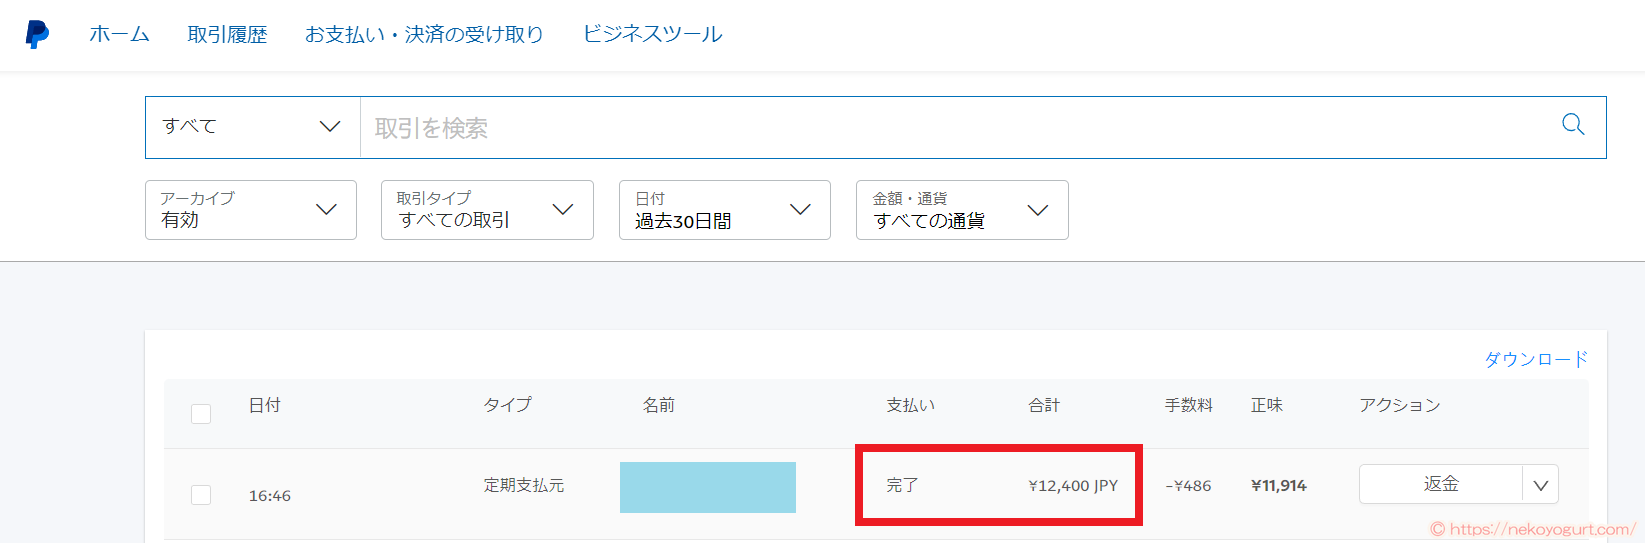Click the 日付 column header
The height and width of the screenshot is (543, 1645).
click(x=265, y=405)
